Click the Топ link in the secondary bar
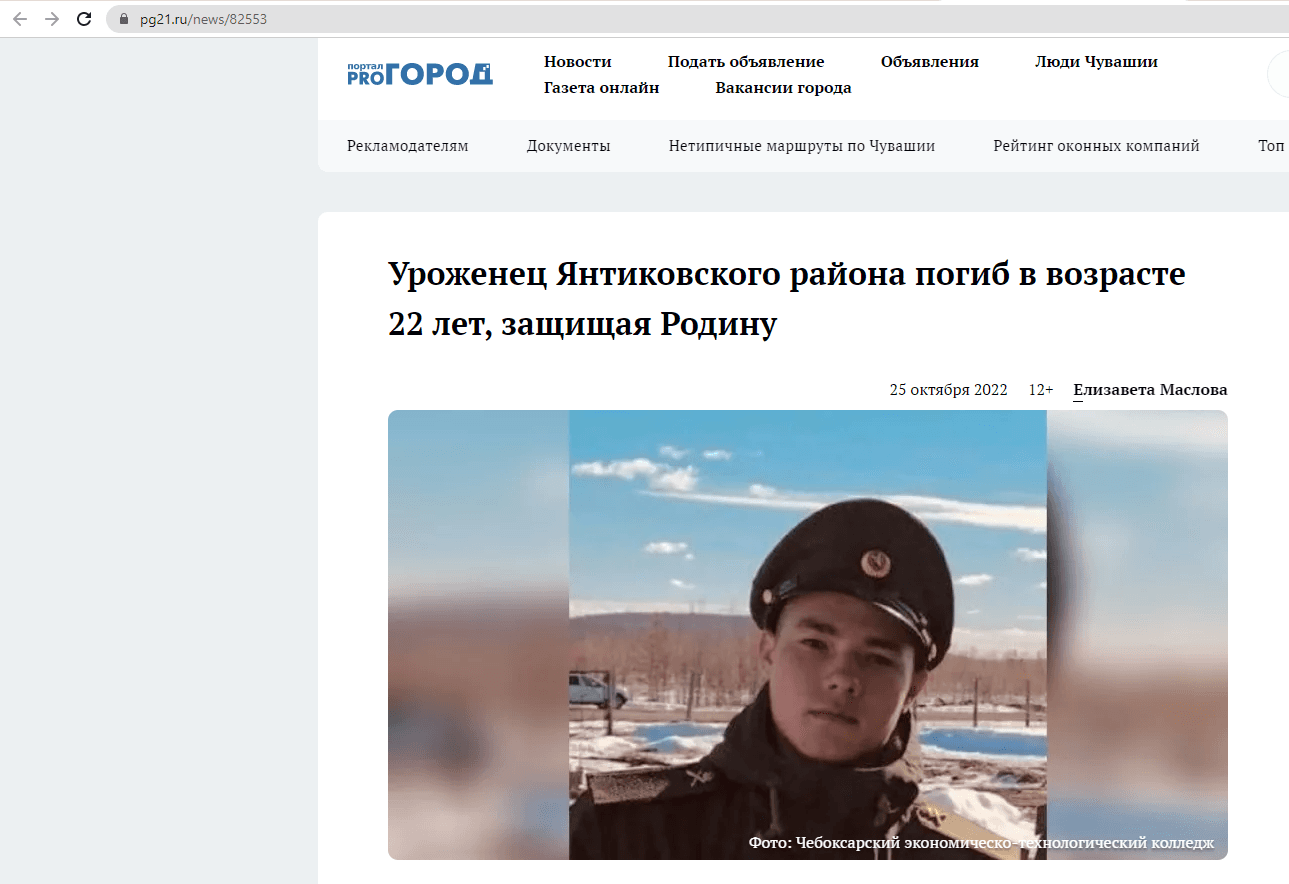The width and height of the screenshot is (1289, 884). (x=1271, y=146)
